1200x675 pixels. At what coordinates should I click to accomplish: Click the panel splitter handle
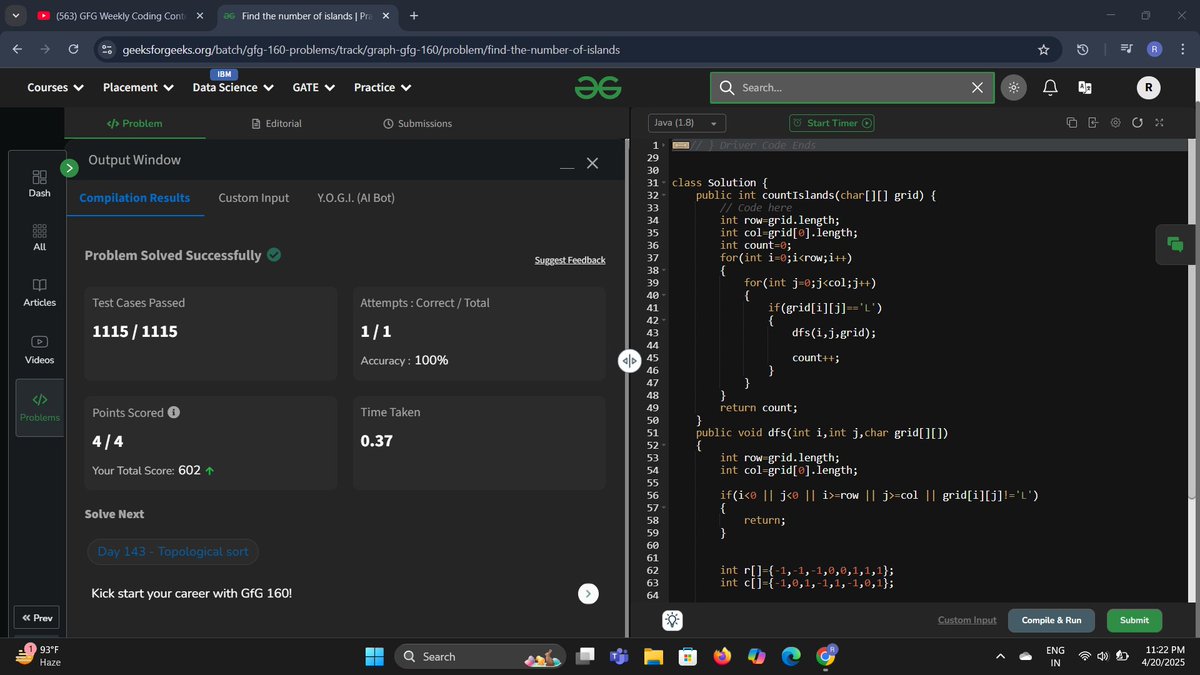628,361
